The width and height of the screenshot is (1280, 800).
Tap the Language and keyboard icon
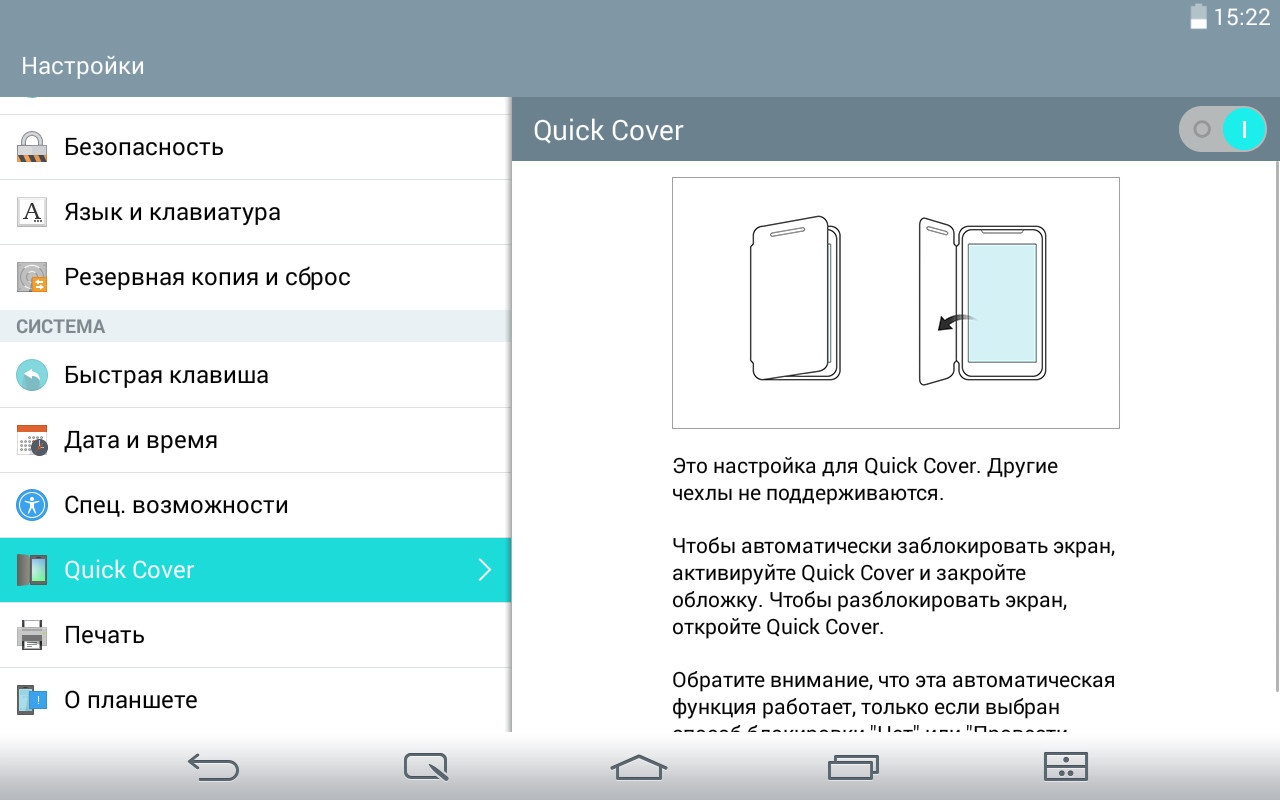[32, 212]
